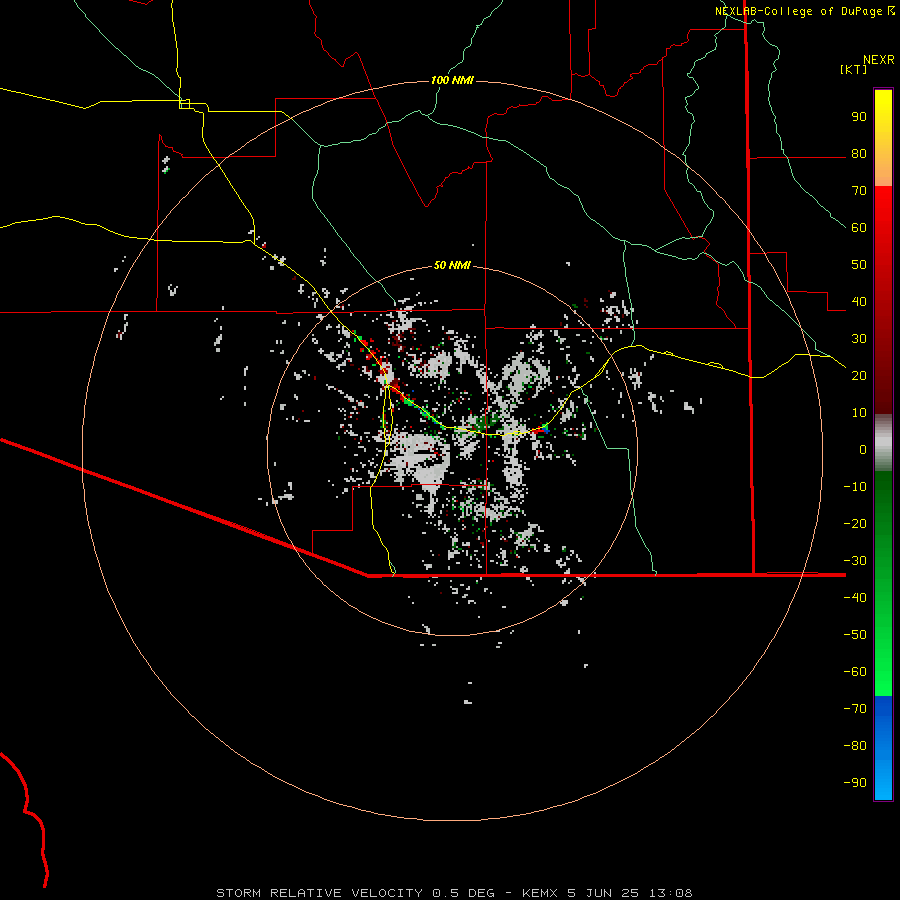
Task: Click the [KT] units label
Action: click(853, 69)
